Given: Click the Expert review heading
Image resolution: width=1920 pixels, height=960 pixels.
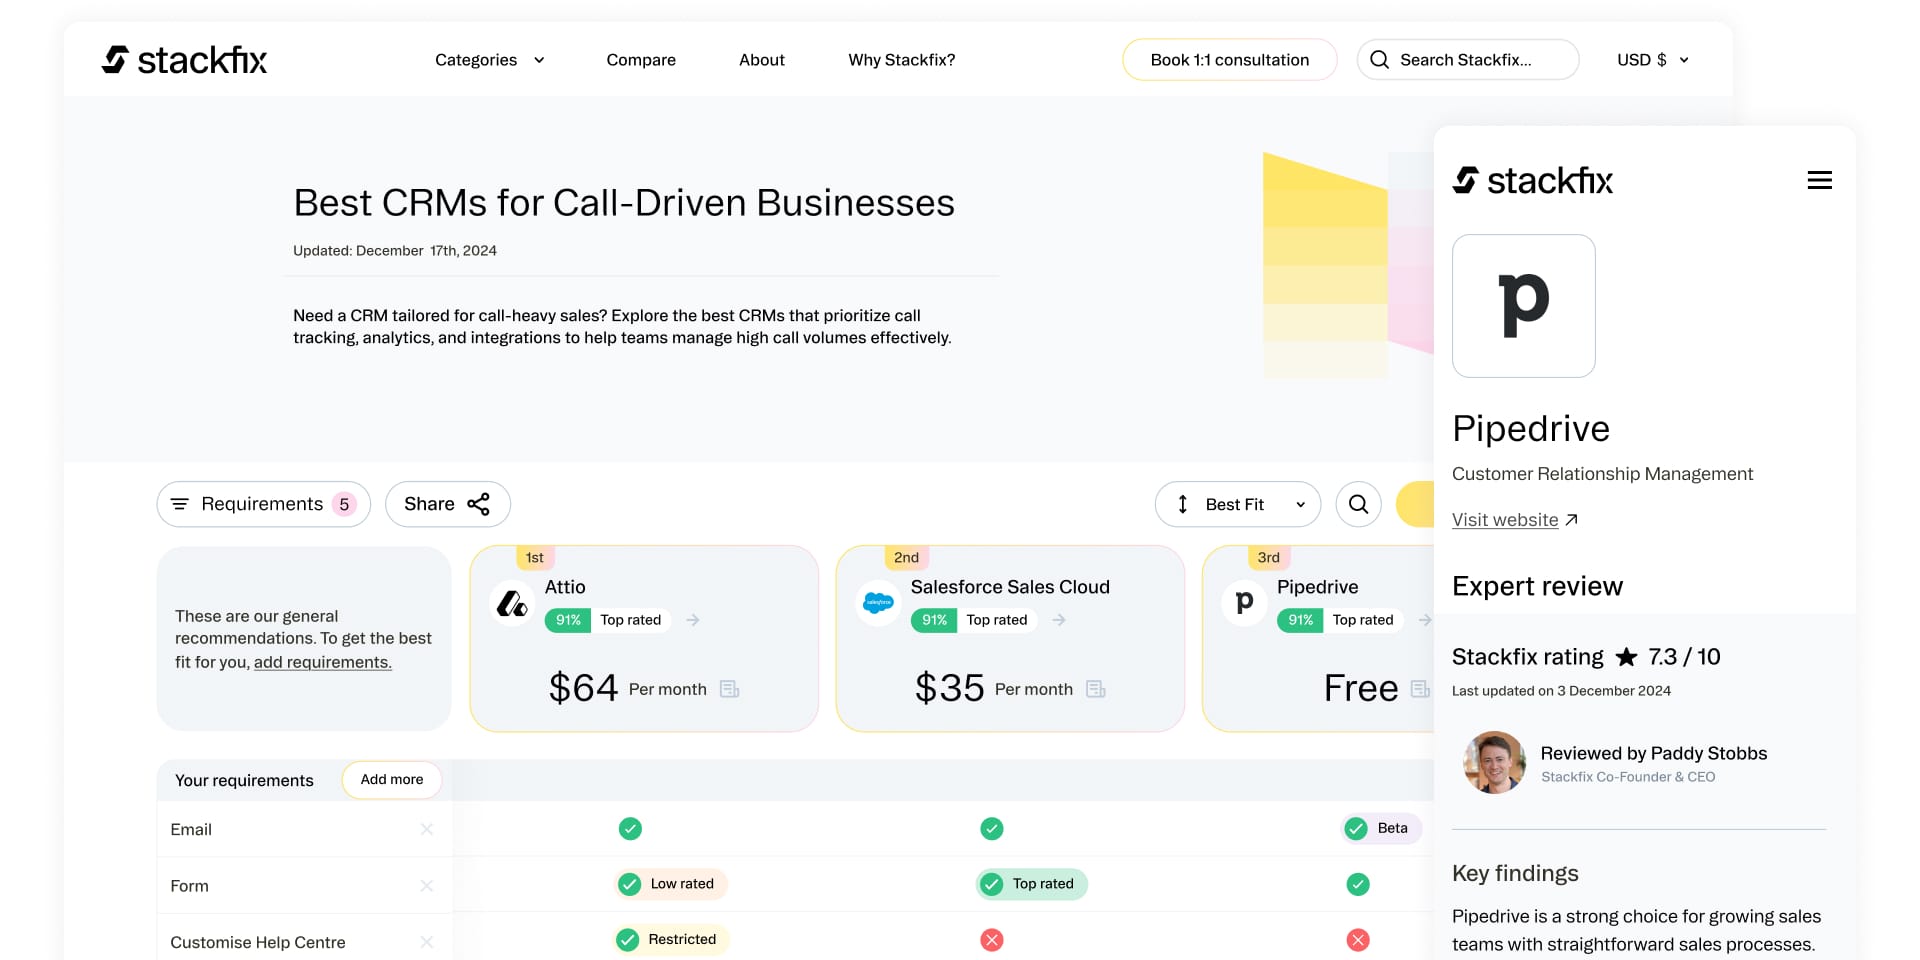Looking at the screenshot, I should [1537, 586].
